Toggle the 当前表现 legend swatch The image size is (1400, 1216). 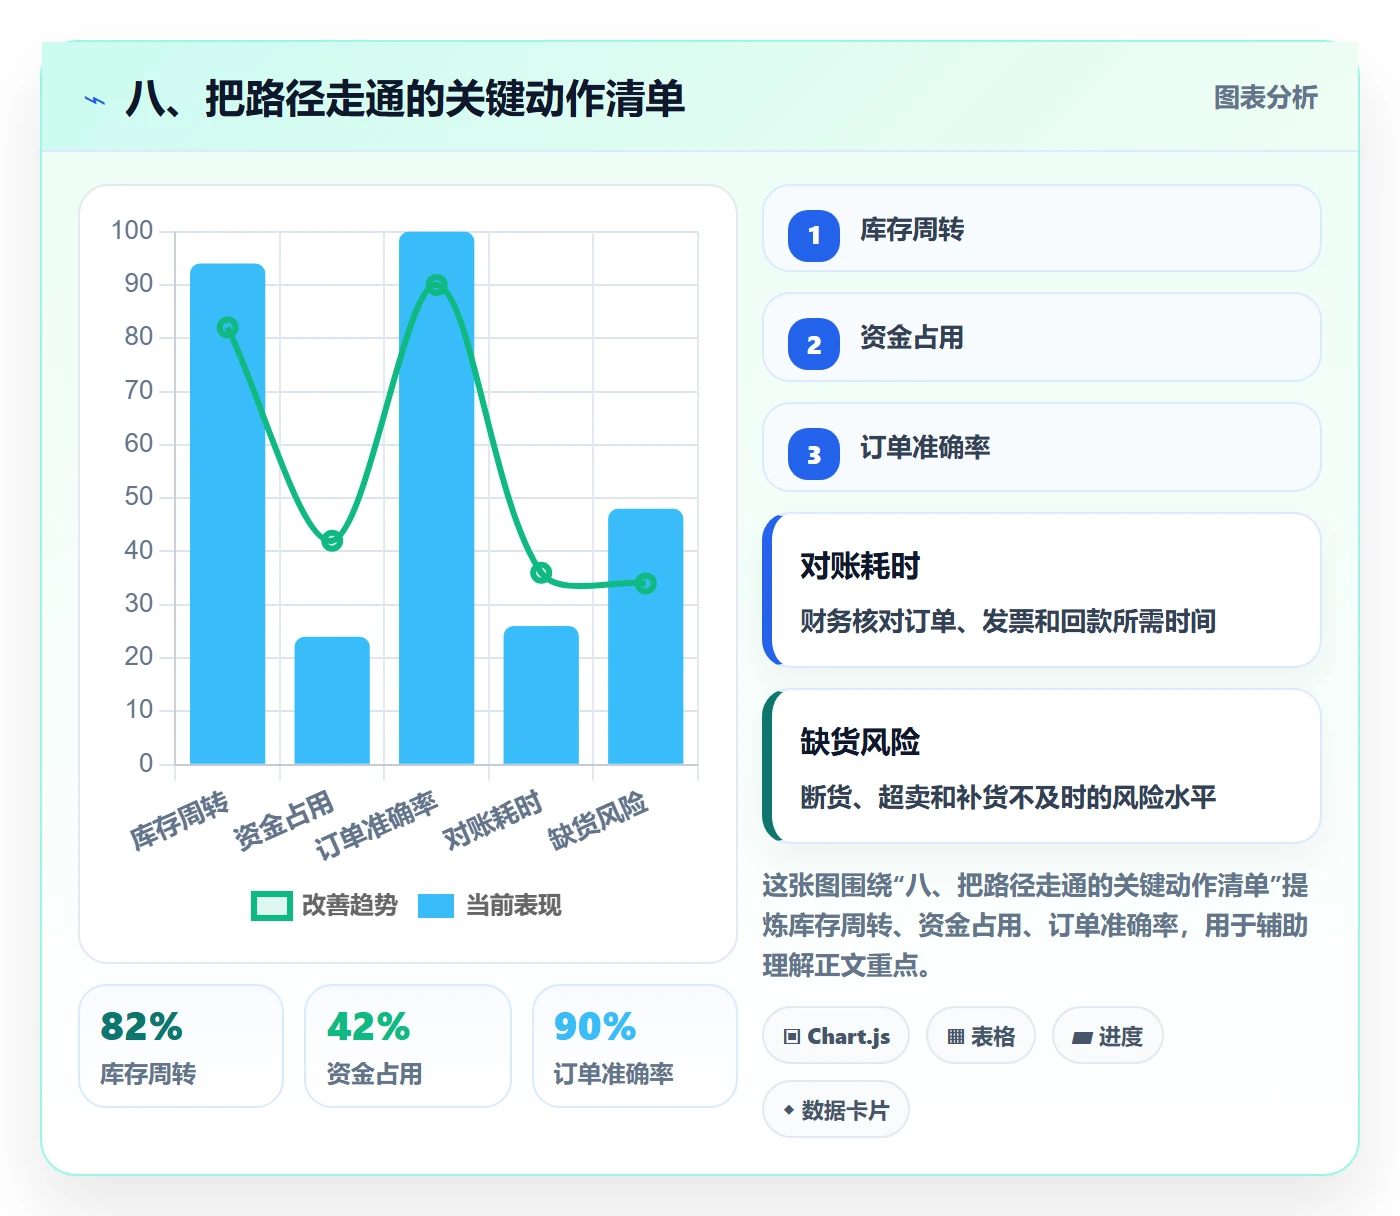point(436,906)
